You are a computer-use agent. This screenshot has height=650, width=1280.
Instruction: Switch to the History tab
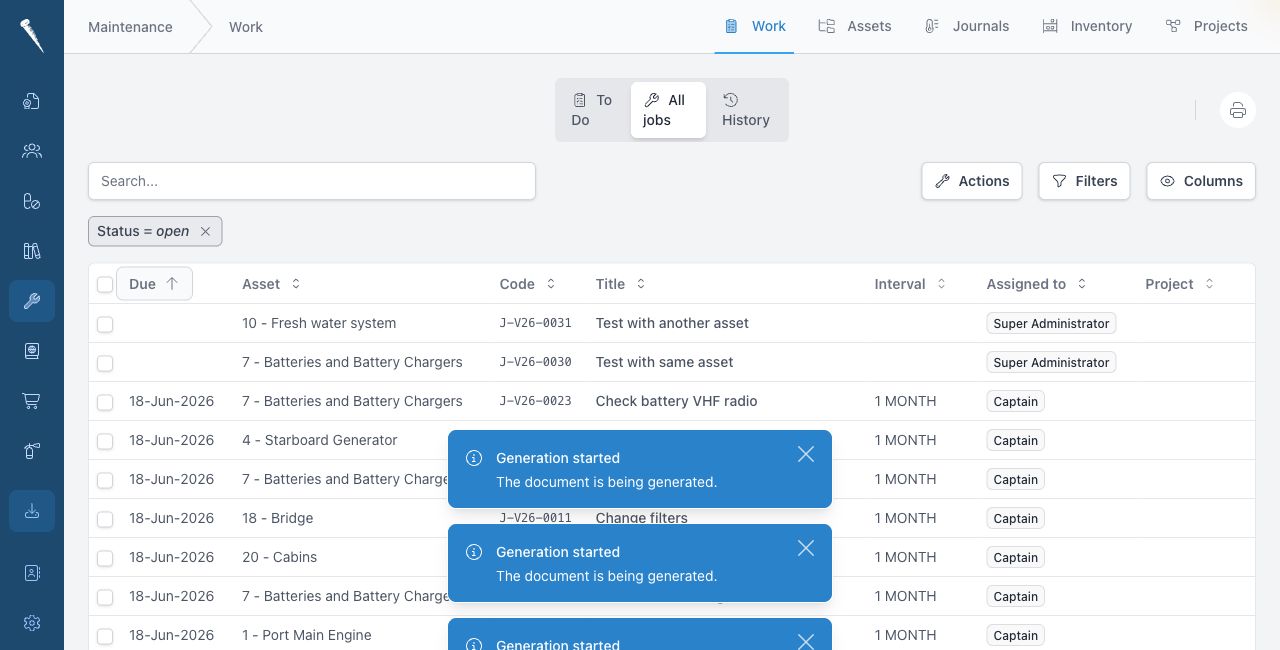tap(746, 110)
